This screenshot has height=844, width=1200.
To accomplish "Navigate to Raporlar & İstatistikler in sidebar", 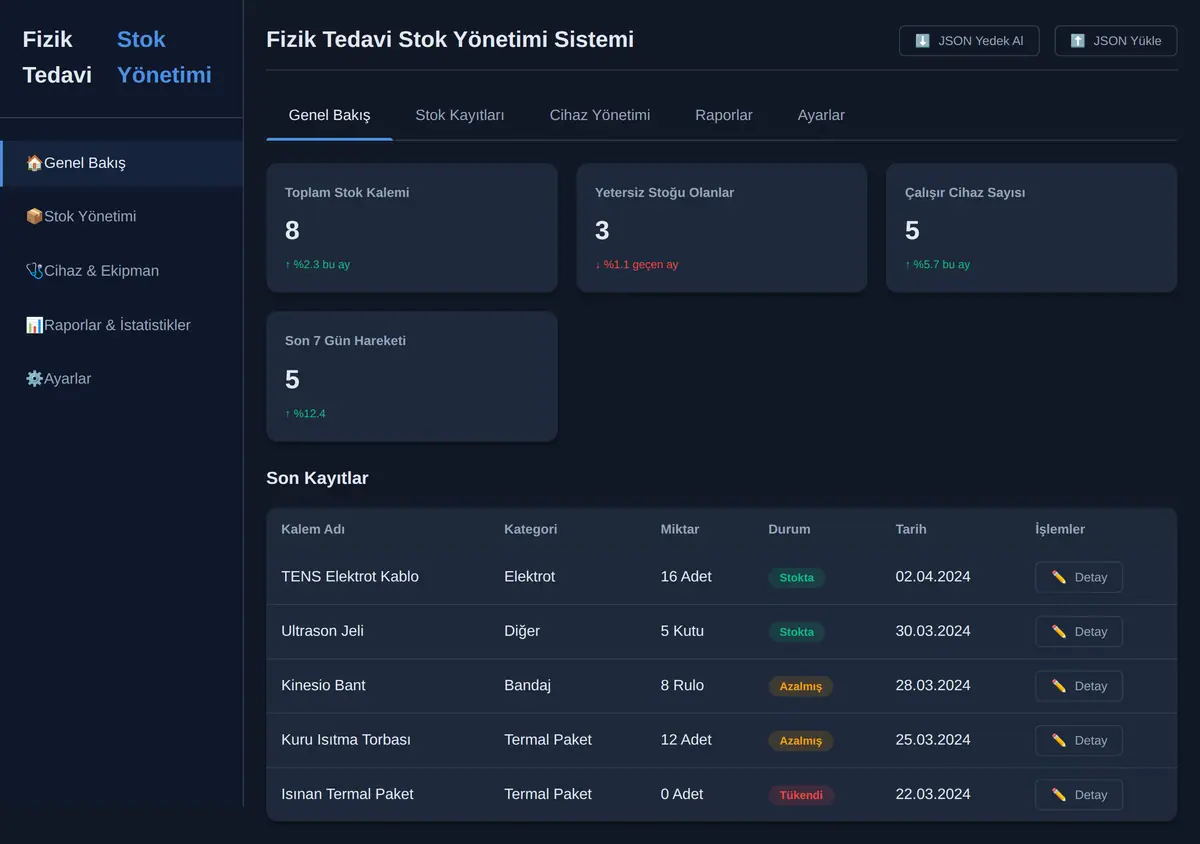I will [x=121, y=325].
